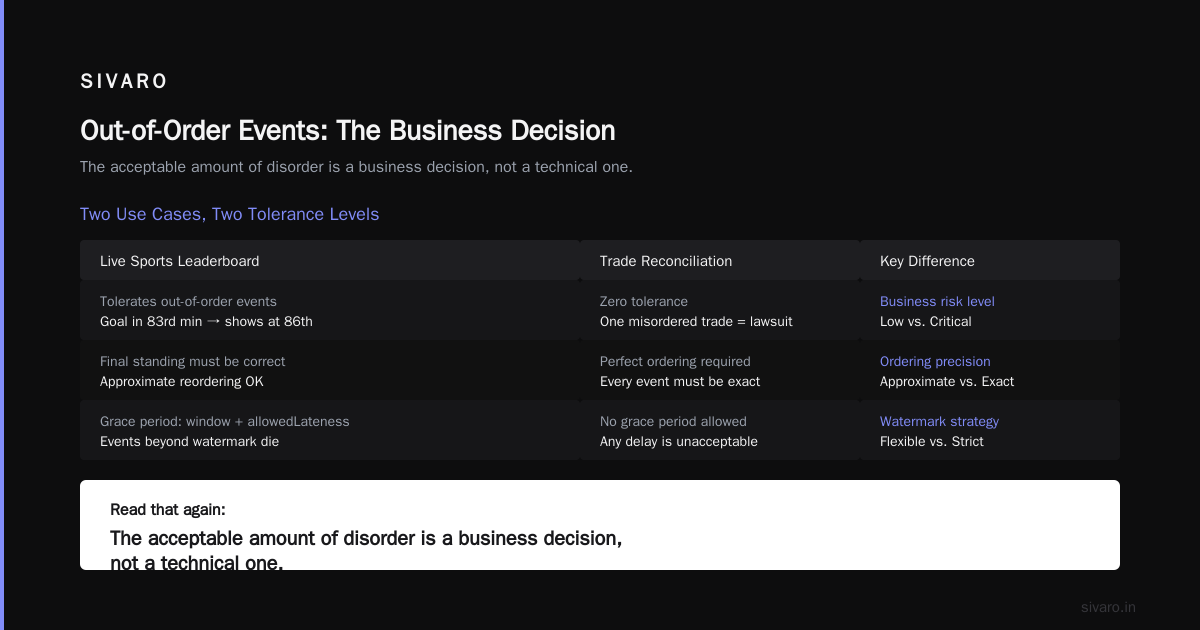1200x630 pixels.
Task: Select the No grace period allowed cell
Action: pos(720,431)
